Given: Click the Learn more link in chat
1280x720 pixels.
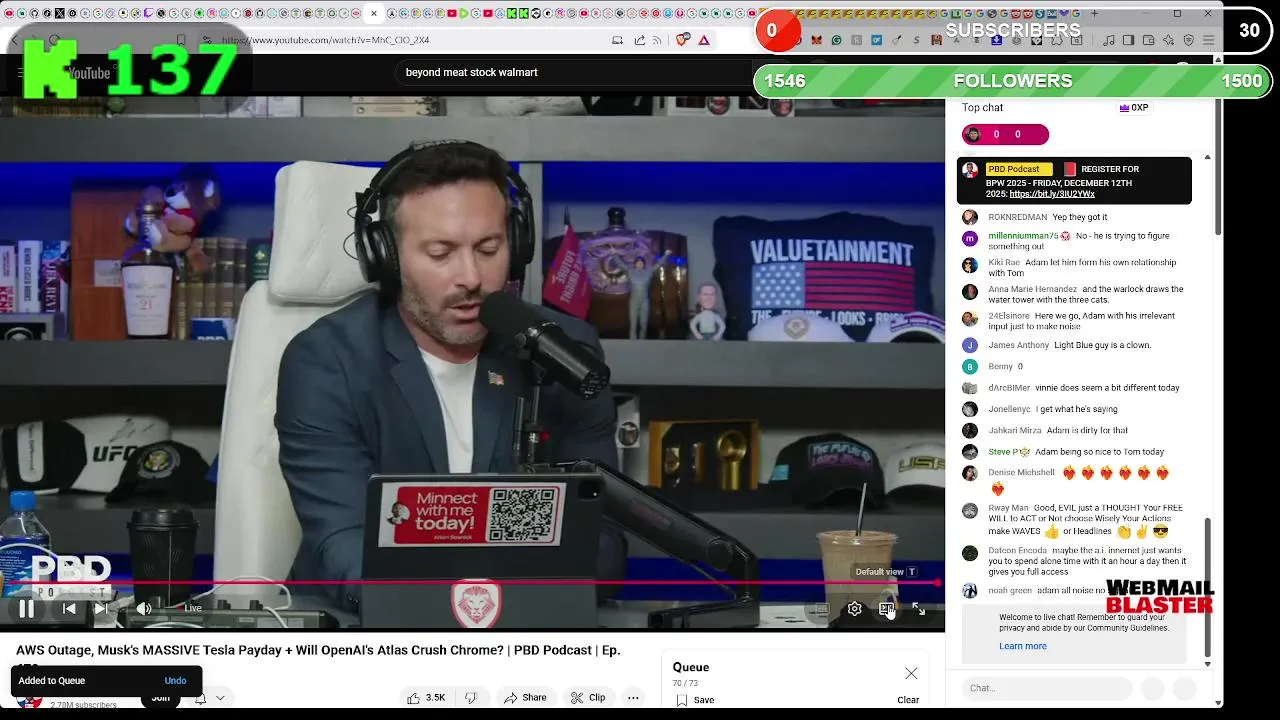Looking at the screenshot, I should tap(1023, 646).
